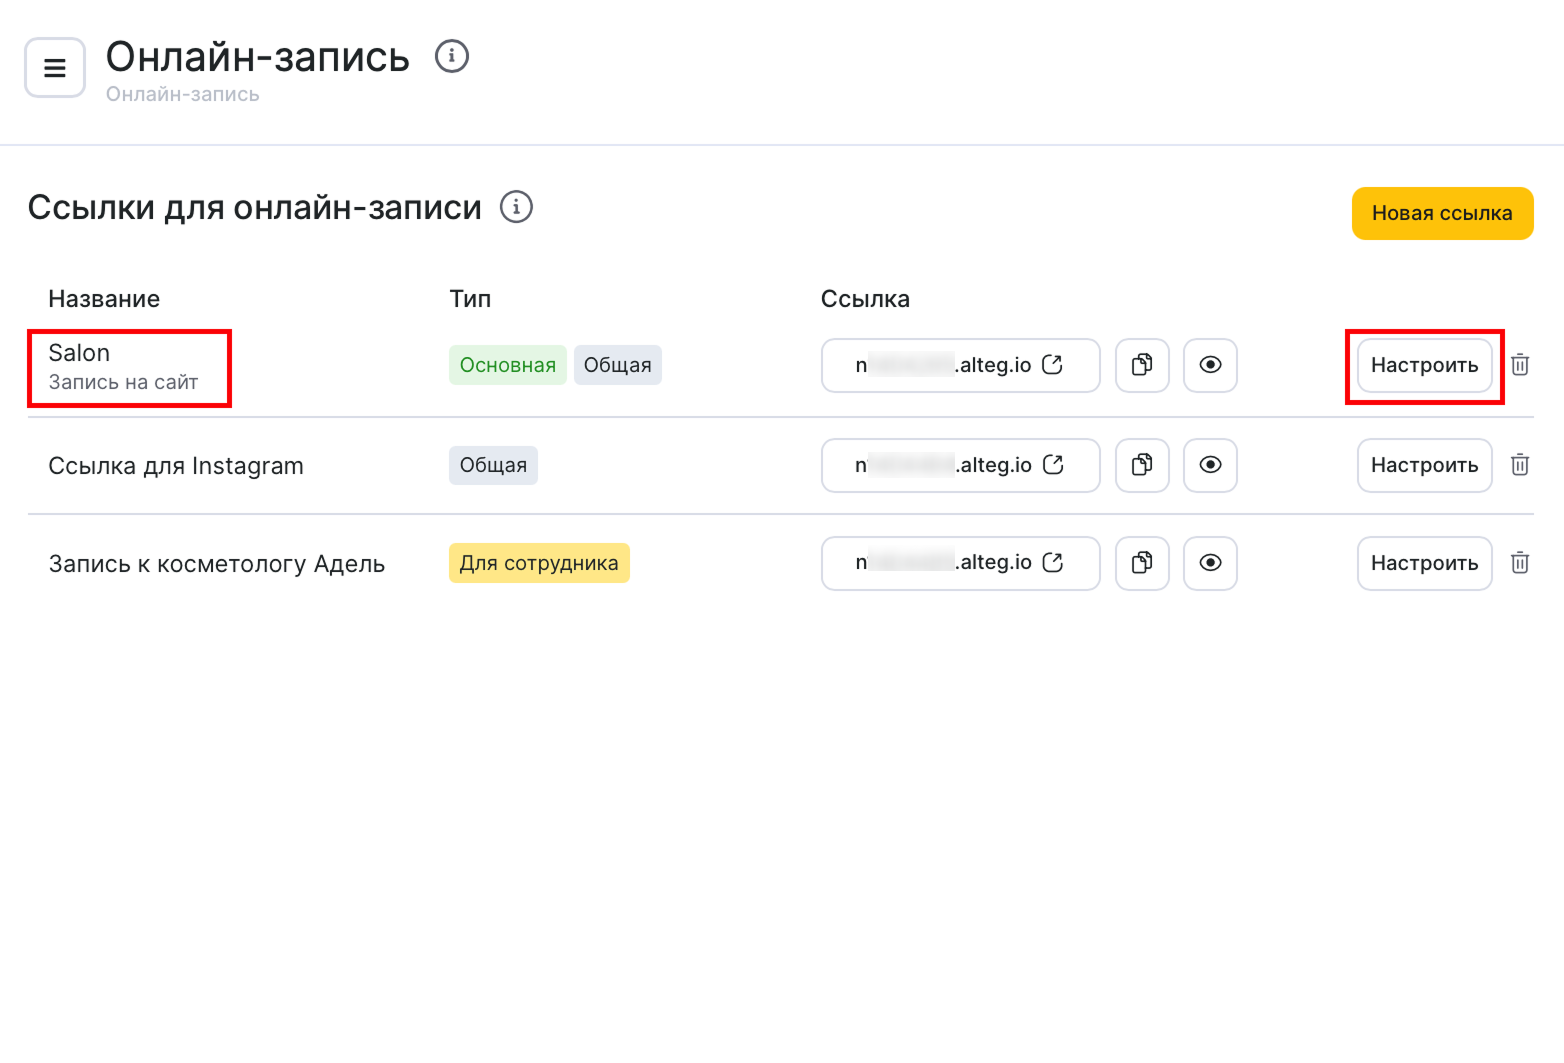Delete the Запись к косметологу Адель link
The image size is (1564, 1063).
tap(1520, 563)
